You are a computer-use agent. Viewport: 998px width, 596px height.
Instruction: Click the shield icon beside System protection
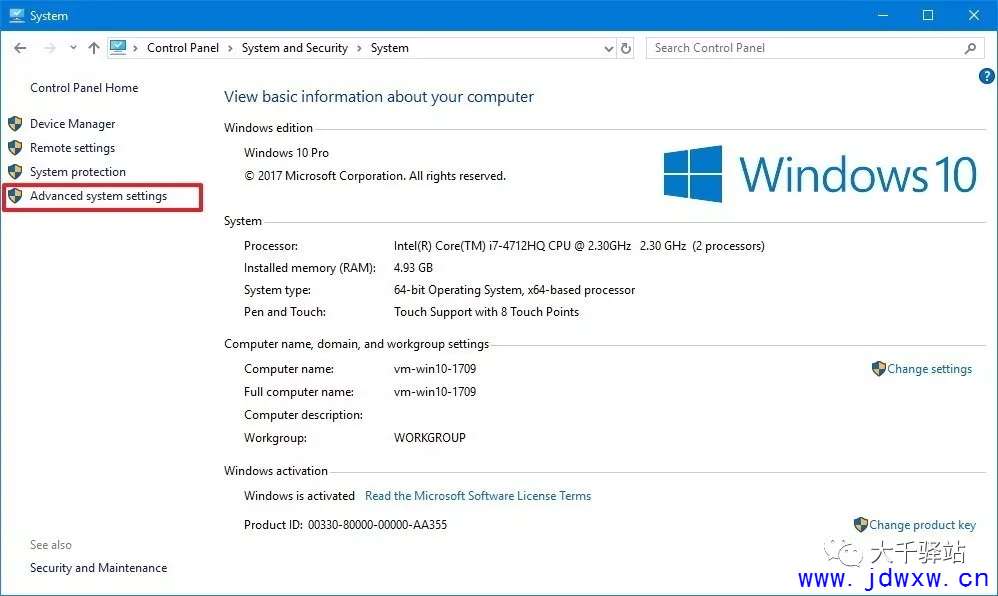click(15, 172)
